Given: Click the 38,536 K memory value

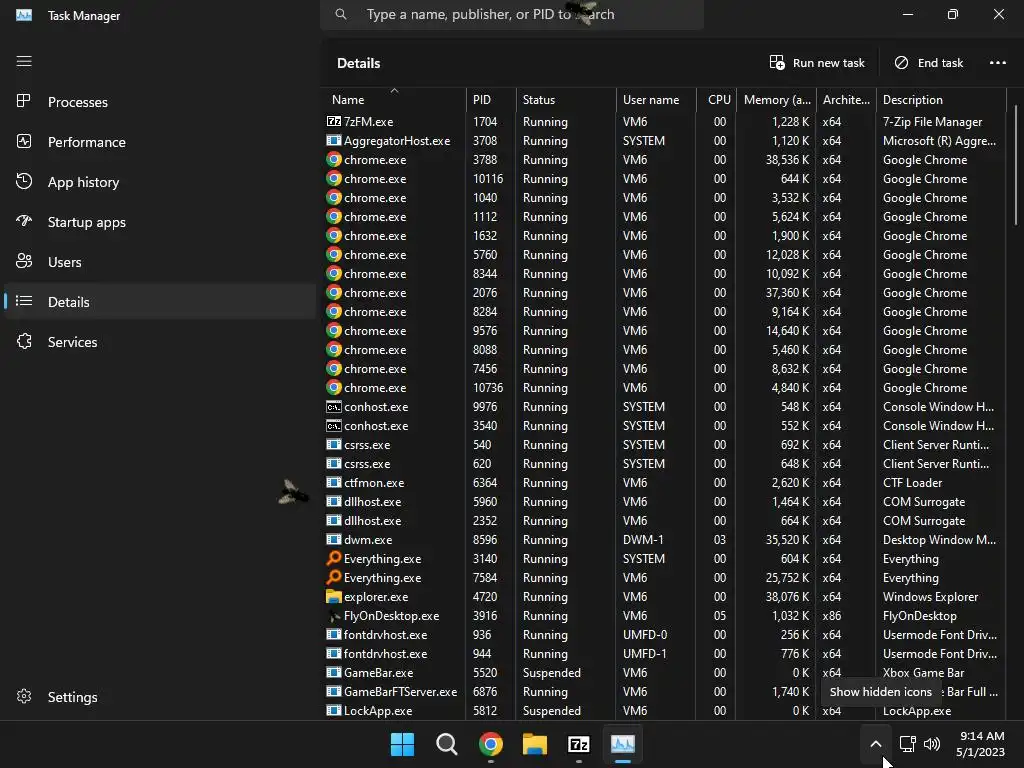Looking at the screenshot, I should 787,159.
